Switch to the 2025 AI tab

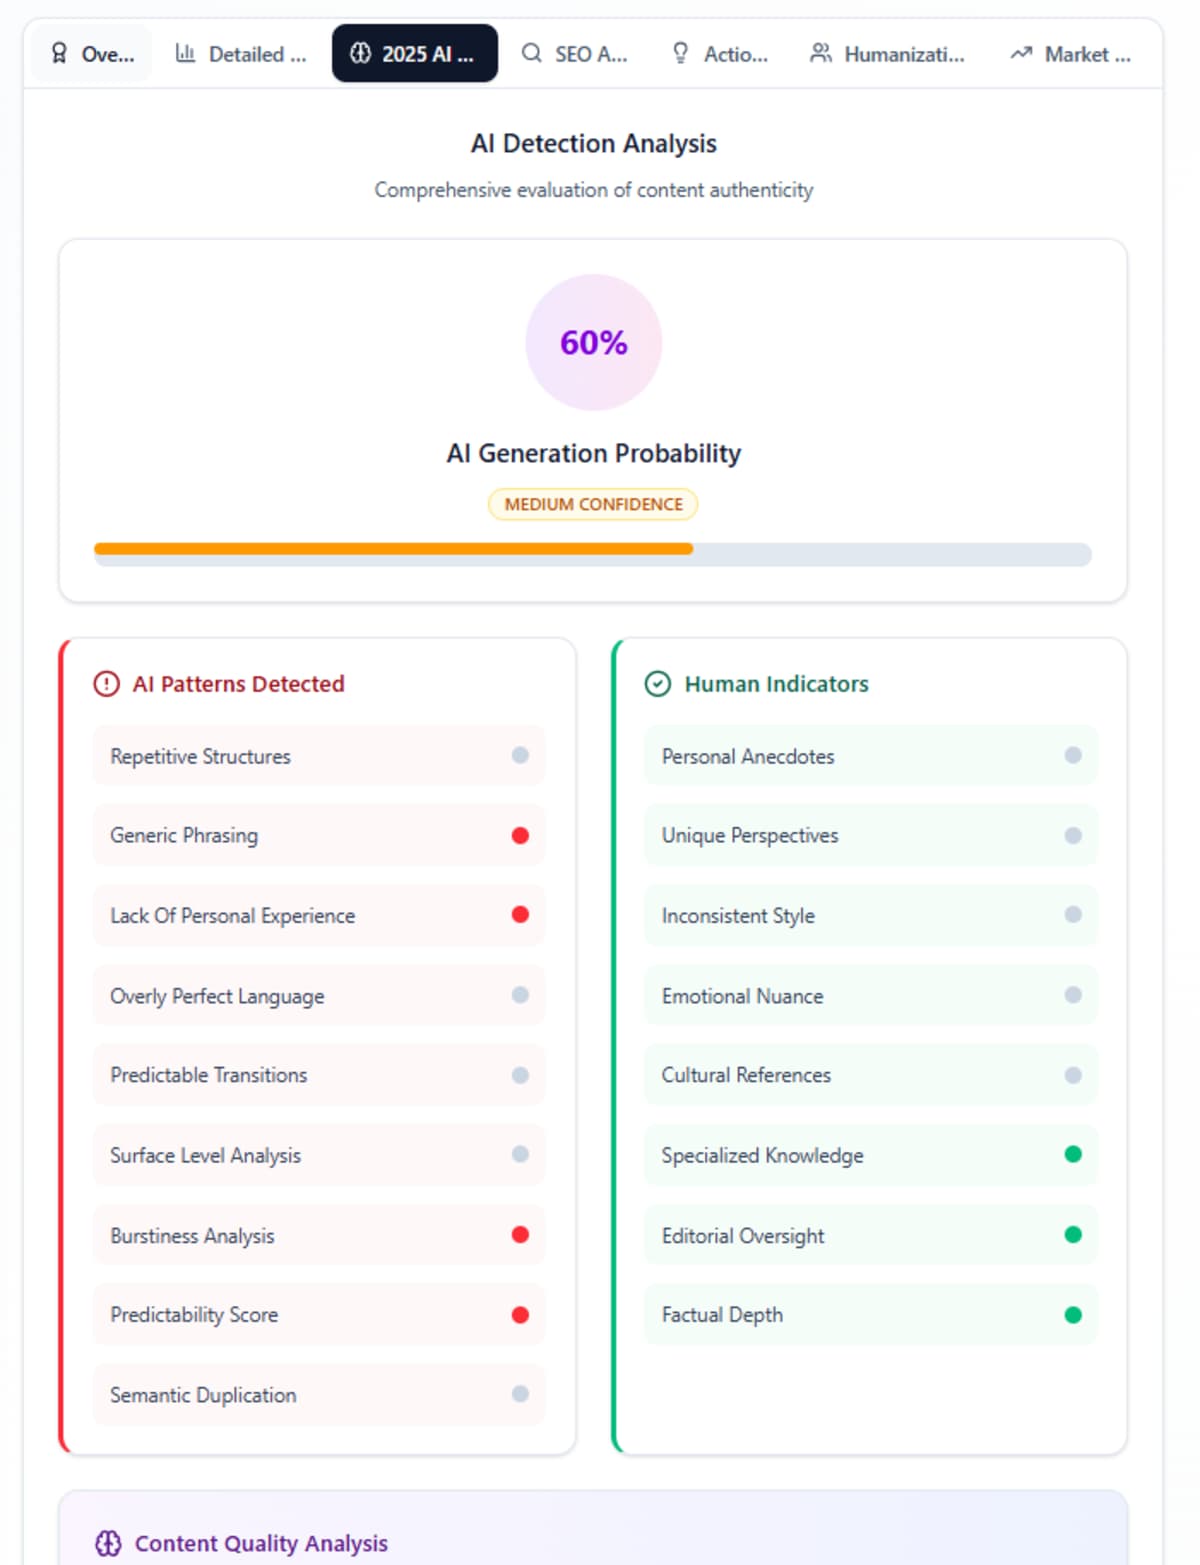(415, 54)
